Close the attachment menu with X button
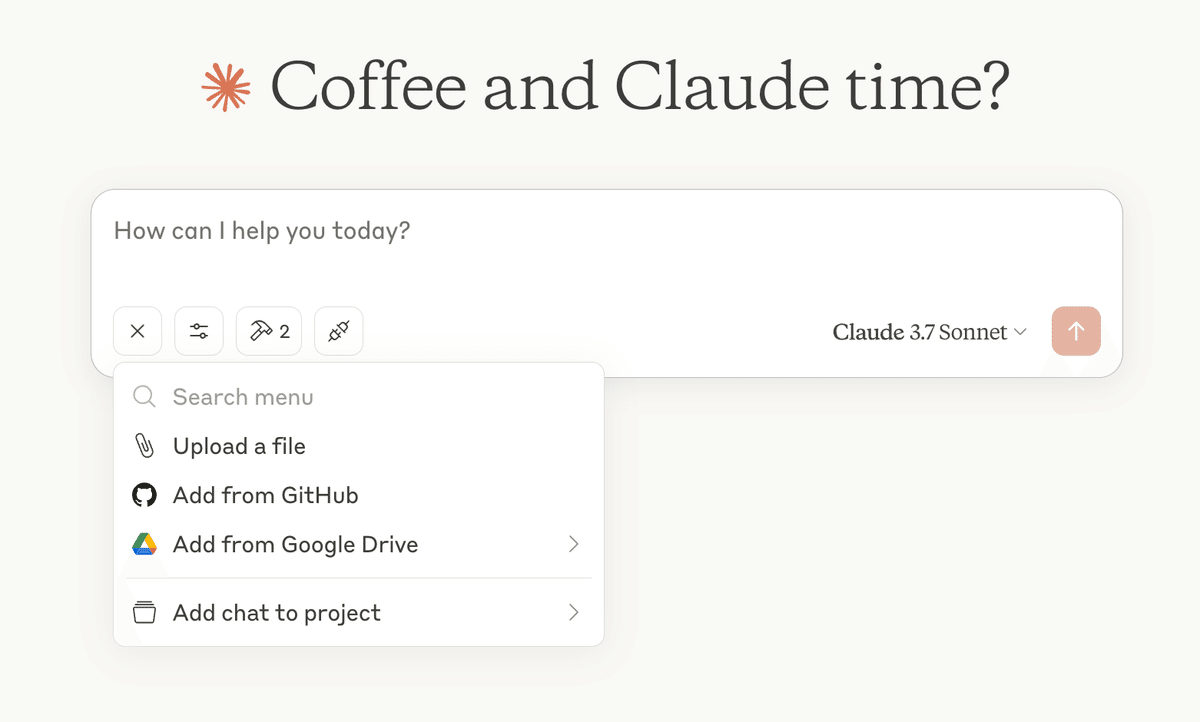The height and width of the screenshot is (722, 1200). [138, 331]
